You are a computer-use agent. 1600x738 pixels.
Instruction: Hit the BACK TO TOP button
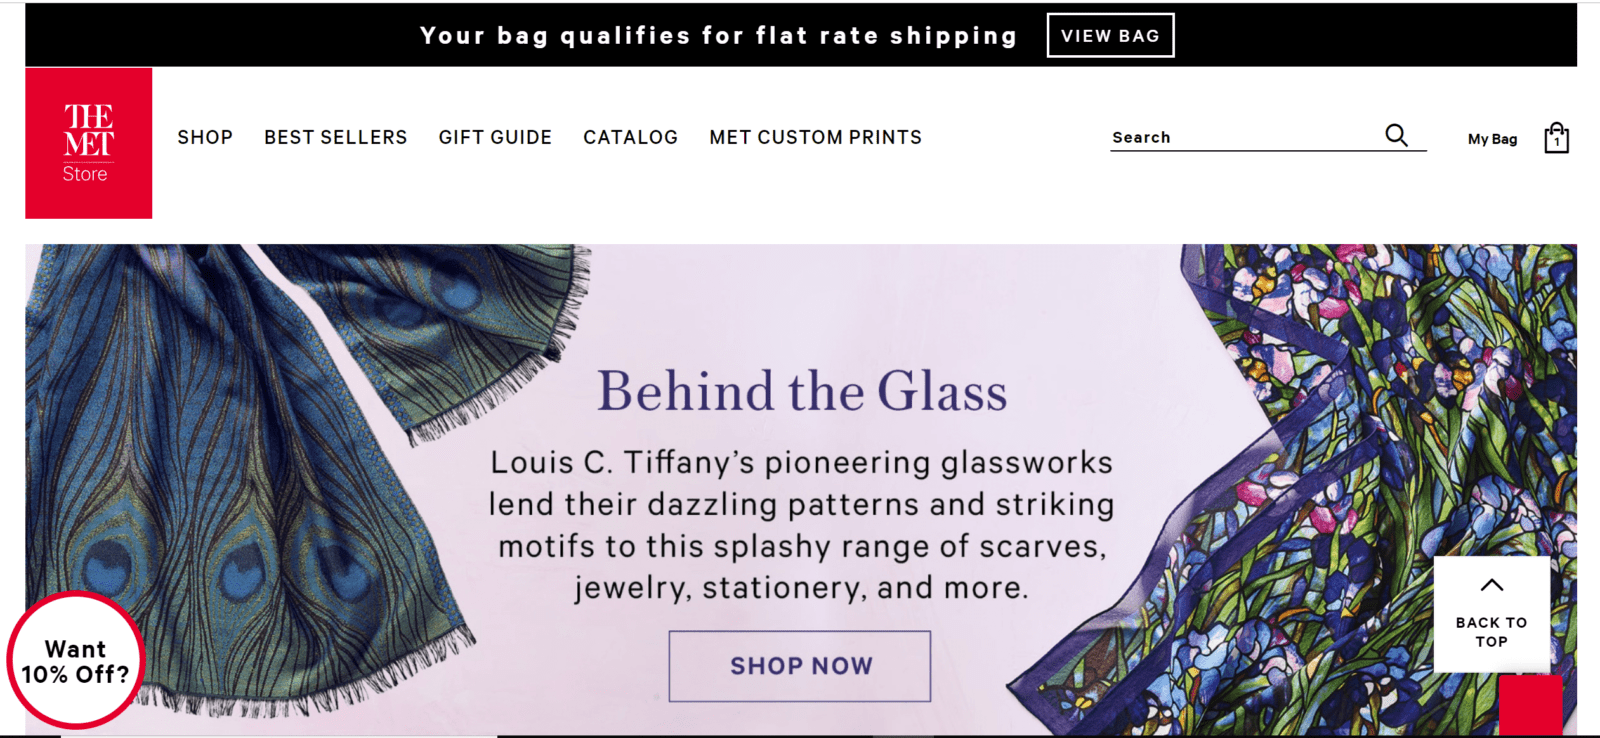(1491, 614)
